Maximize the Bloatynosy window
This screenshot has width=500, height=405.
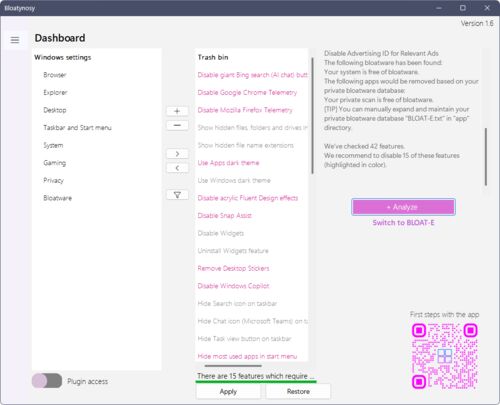(463, 8)
